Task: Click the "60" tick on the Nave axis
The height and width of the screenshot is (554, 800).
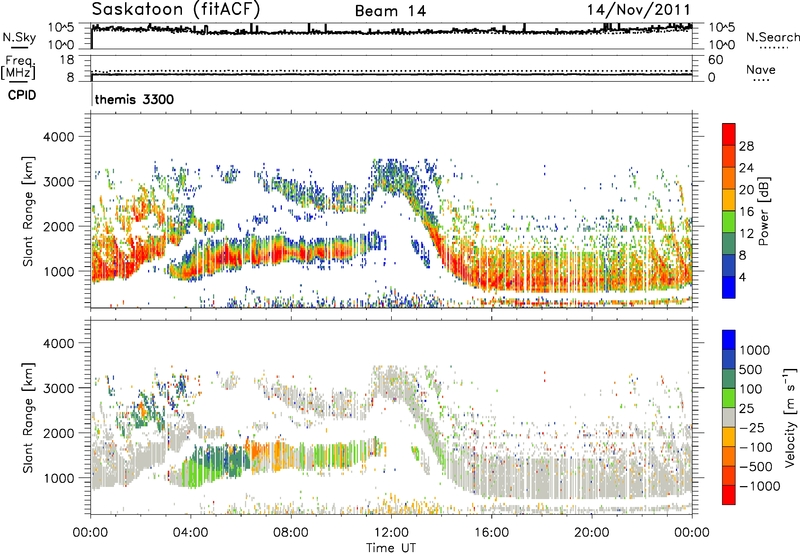Action: click(x=715, y=60)
